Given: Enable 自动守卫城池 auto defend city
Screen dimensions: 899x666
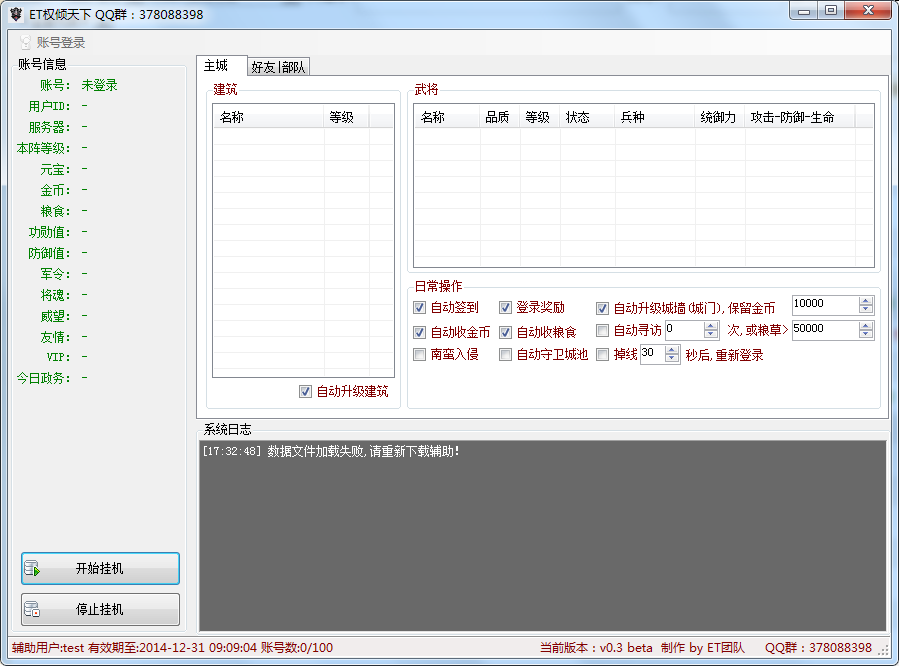Looking at the screenshot, I should (505, 354).
